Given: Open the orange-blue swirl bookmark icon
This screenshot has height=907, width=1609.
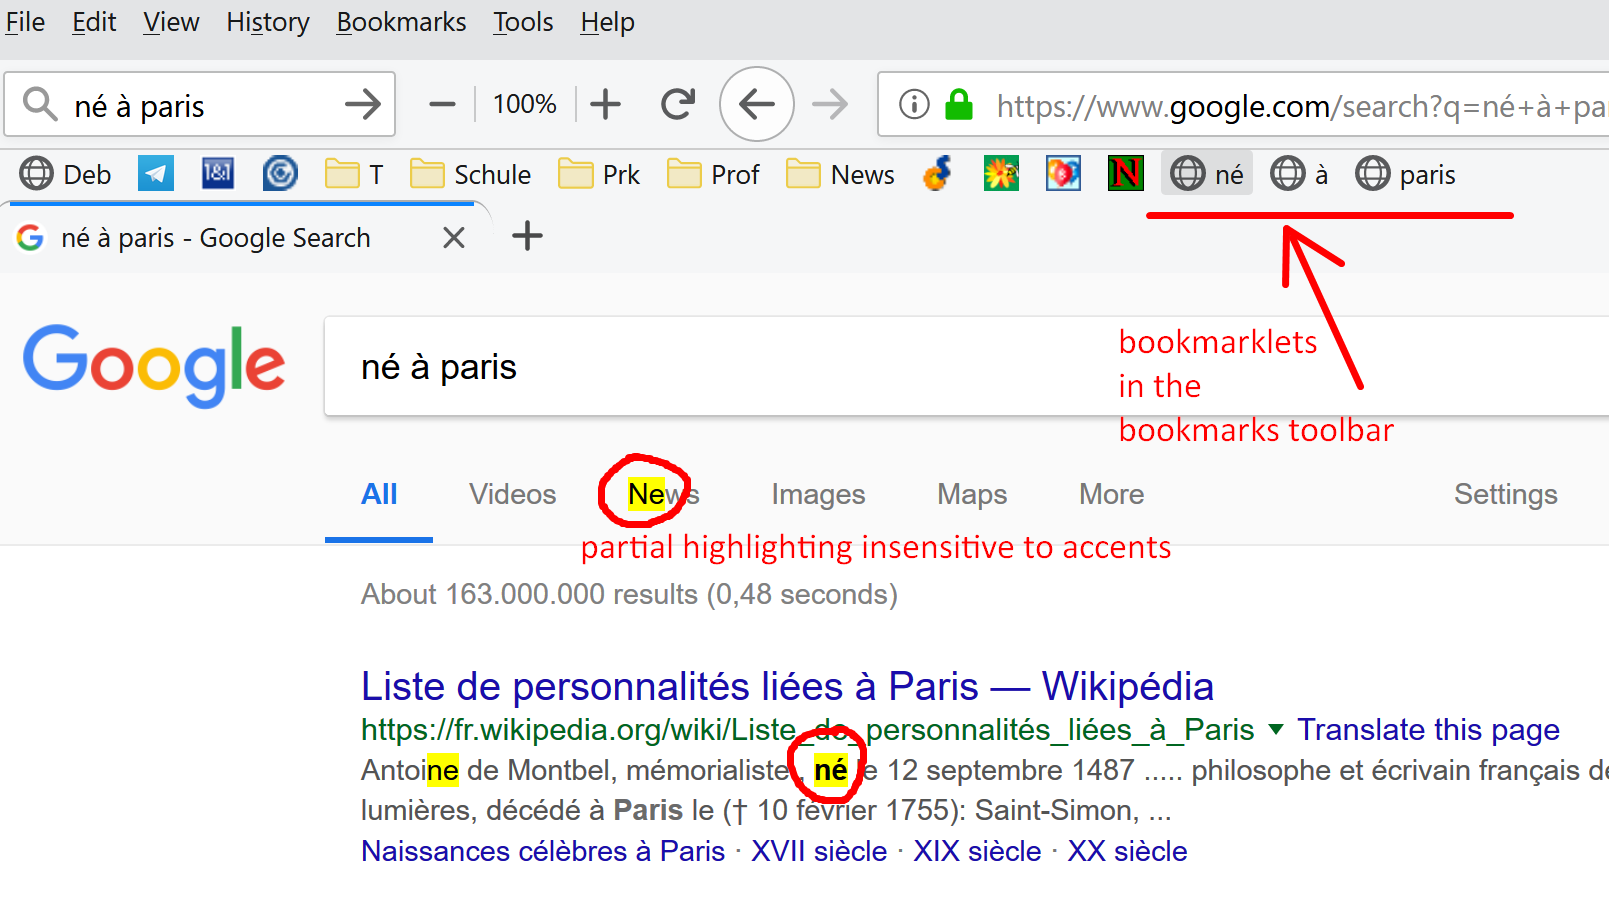Looking at the screenshot, I should point(938,174).
